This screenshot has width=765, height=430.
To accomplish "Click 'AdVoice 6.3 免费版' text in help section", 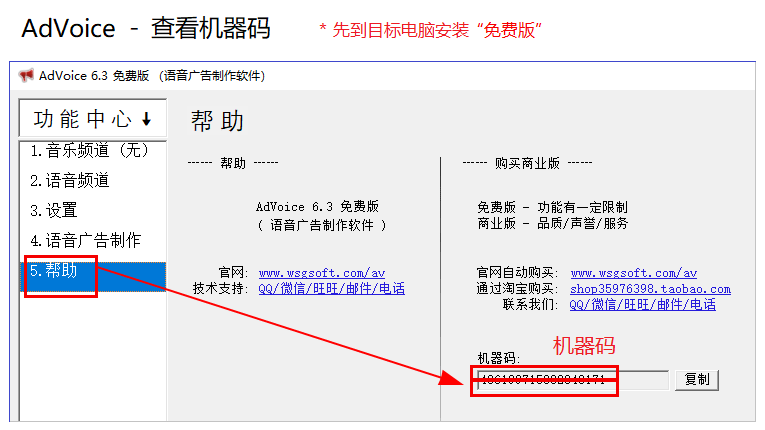I will [x=318, y=207].
